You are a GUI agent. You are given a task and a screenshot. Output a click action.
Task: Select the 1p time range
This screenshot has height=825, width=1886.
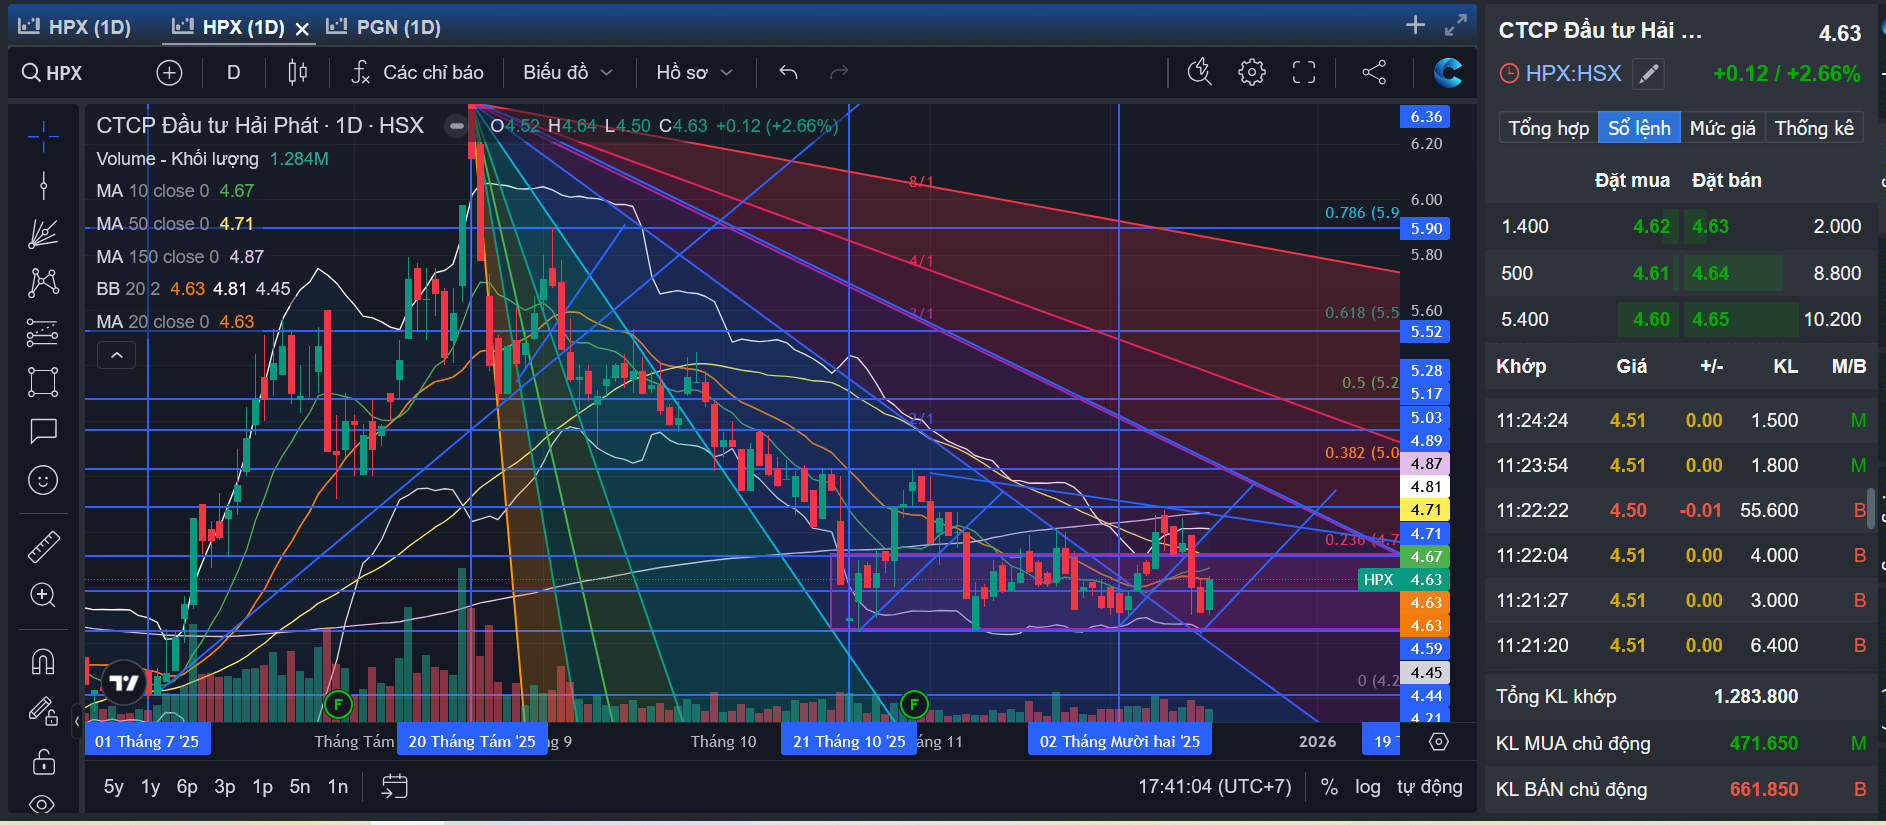[x=262, y=787]
